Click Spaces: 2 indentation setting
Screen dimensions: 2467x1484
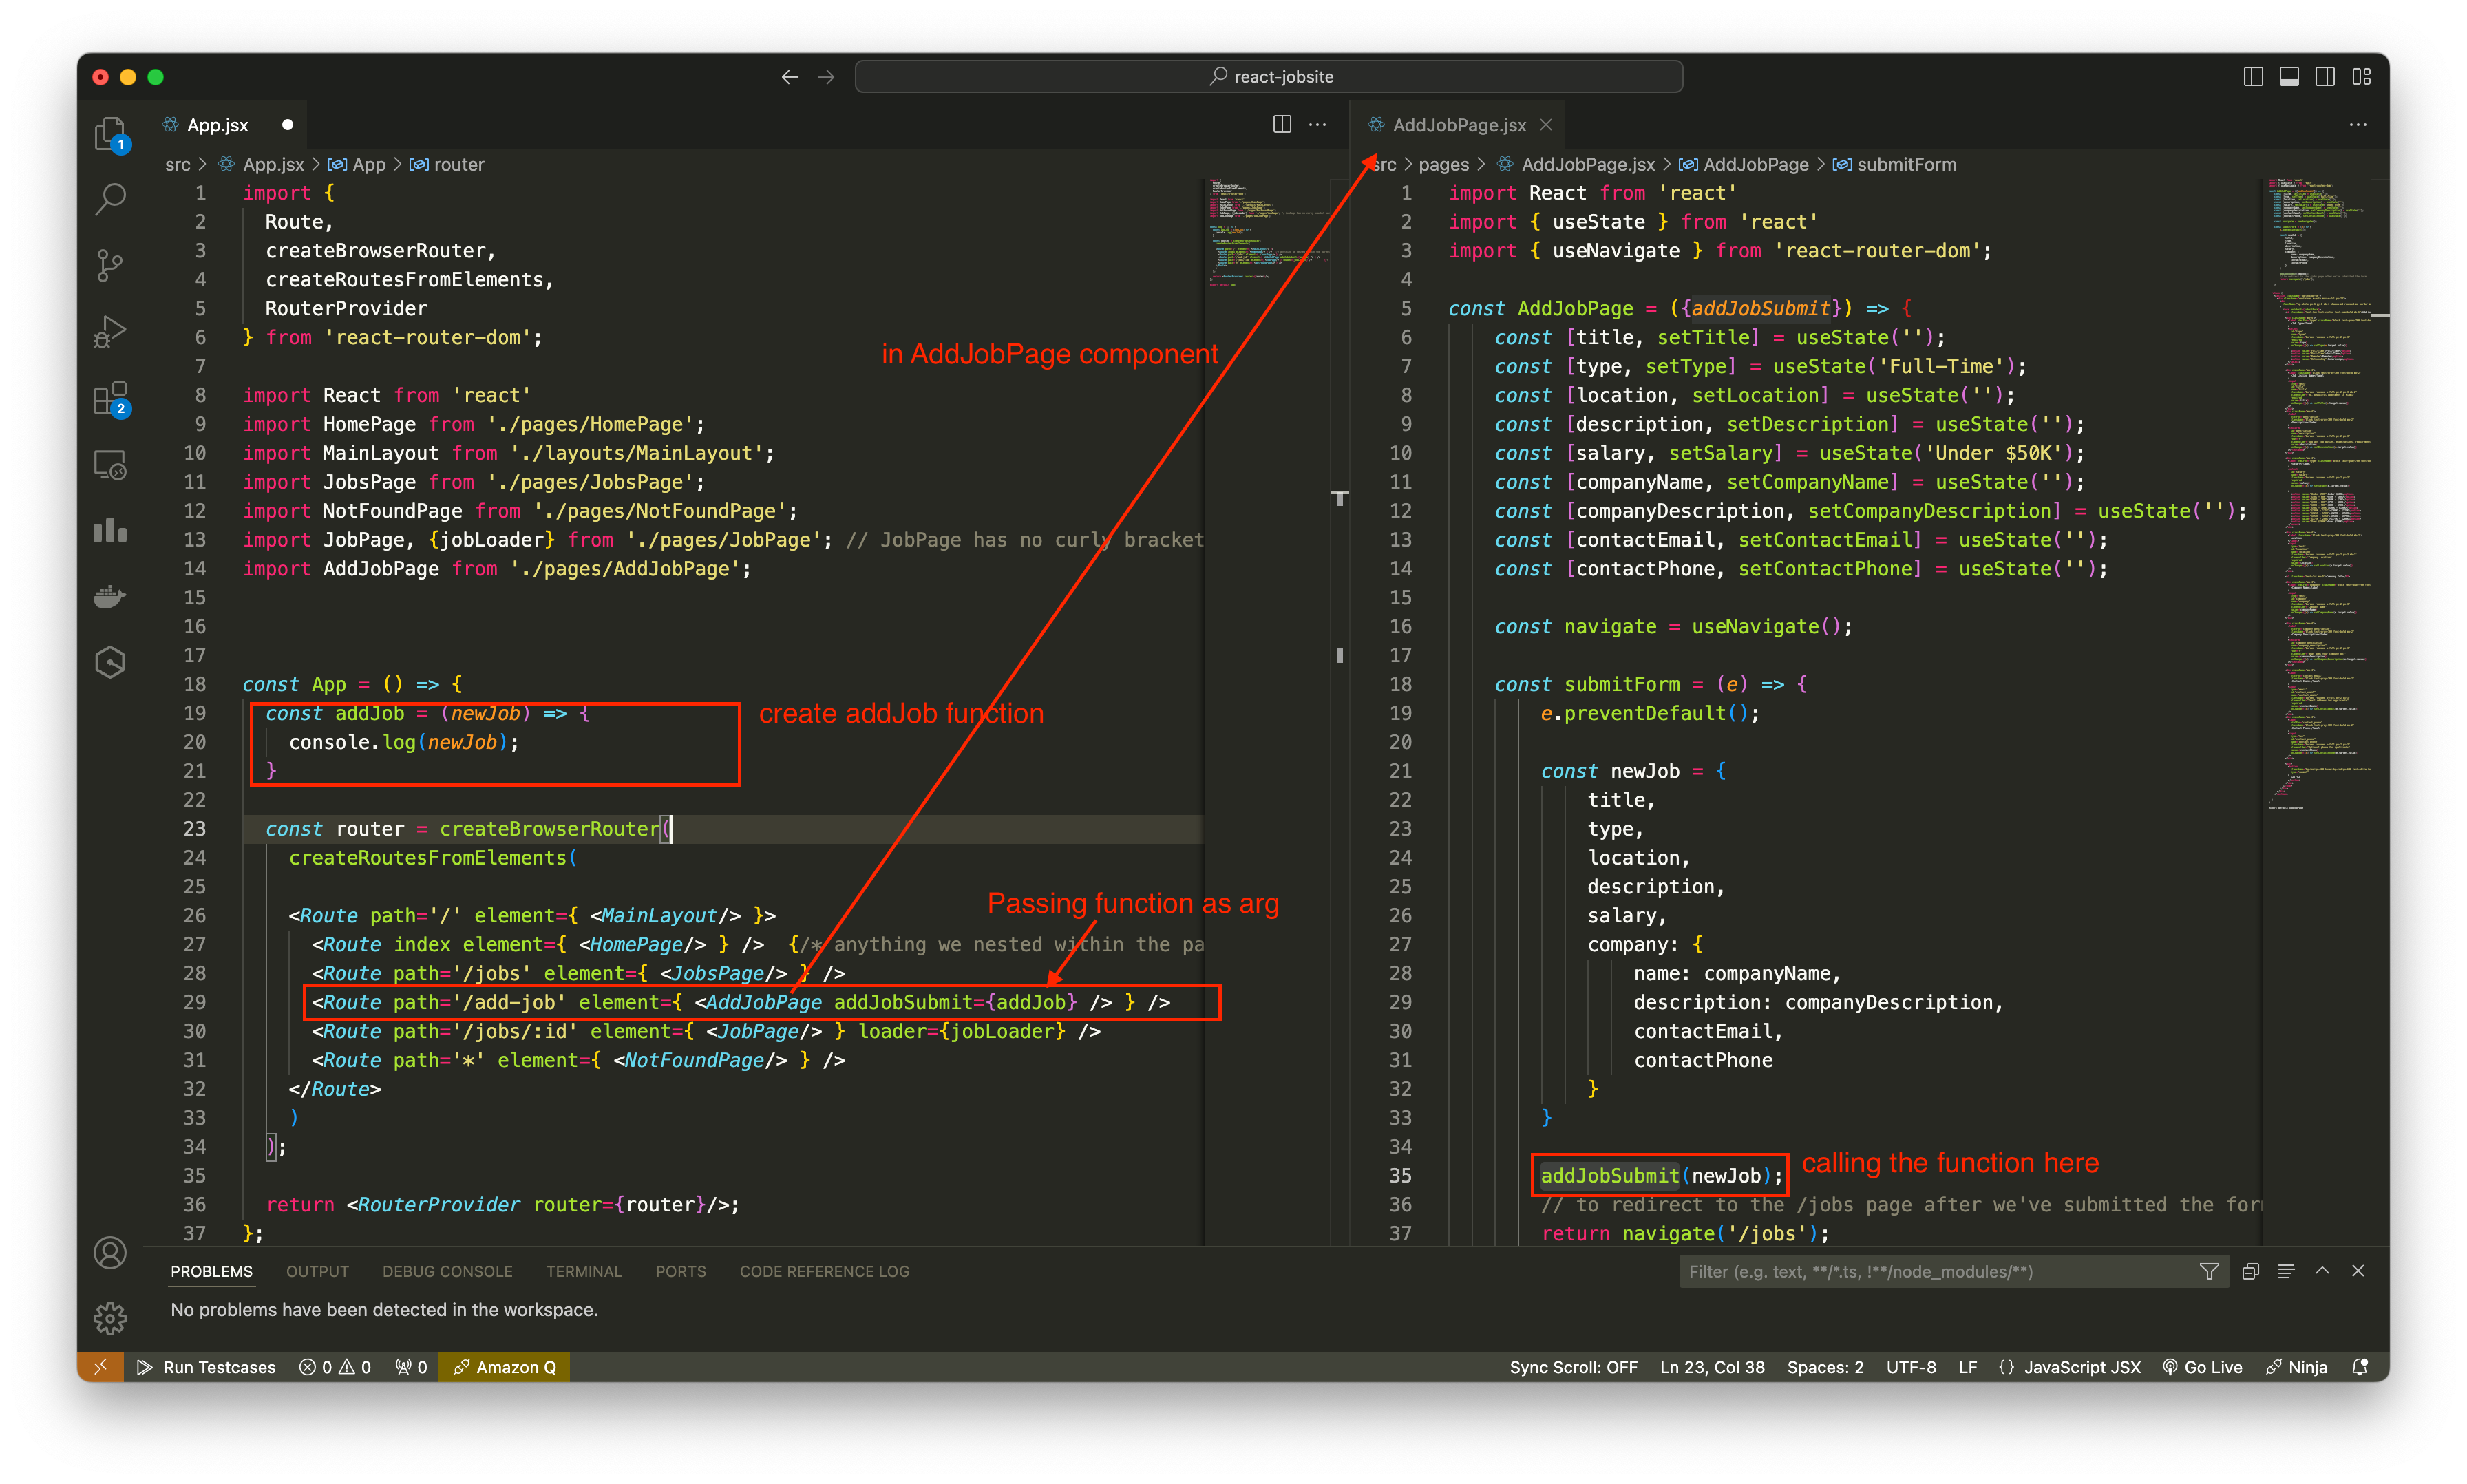[1825, 1367]
